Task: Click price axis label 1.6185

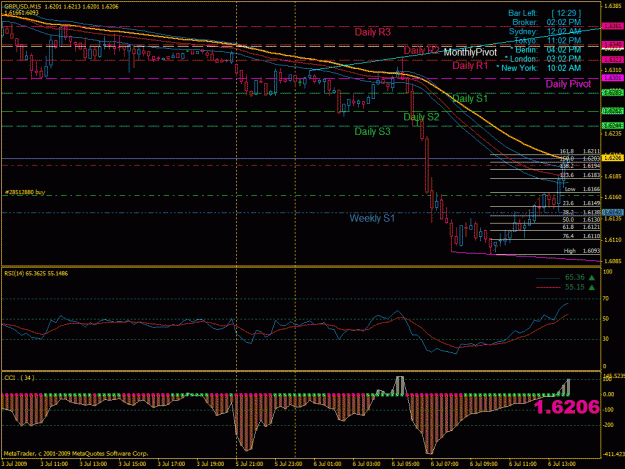Action: coord(613,176)
